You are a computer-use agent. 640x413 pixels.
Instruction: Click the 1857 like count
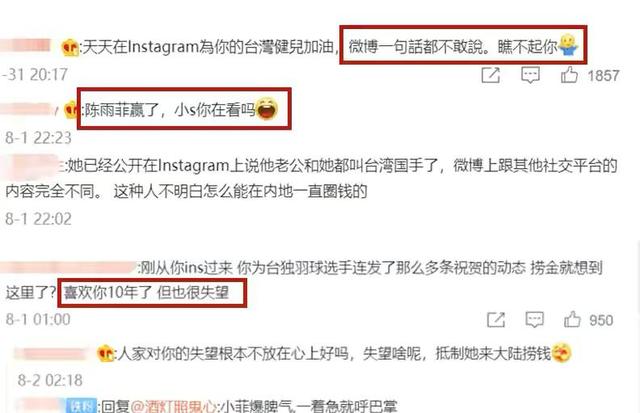[603, 75]
